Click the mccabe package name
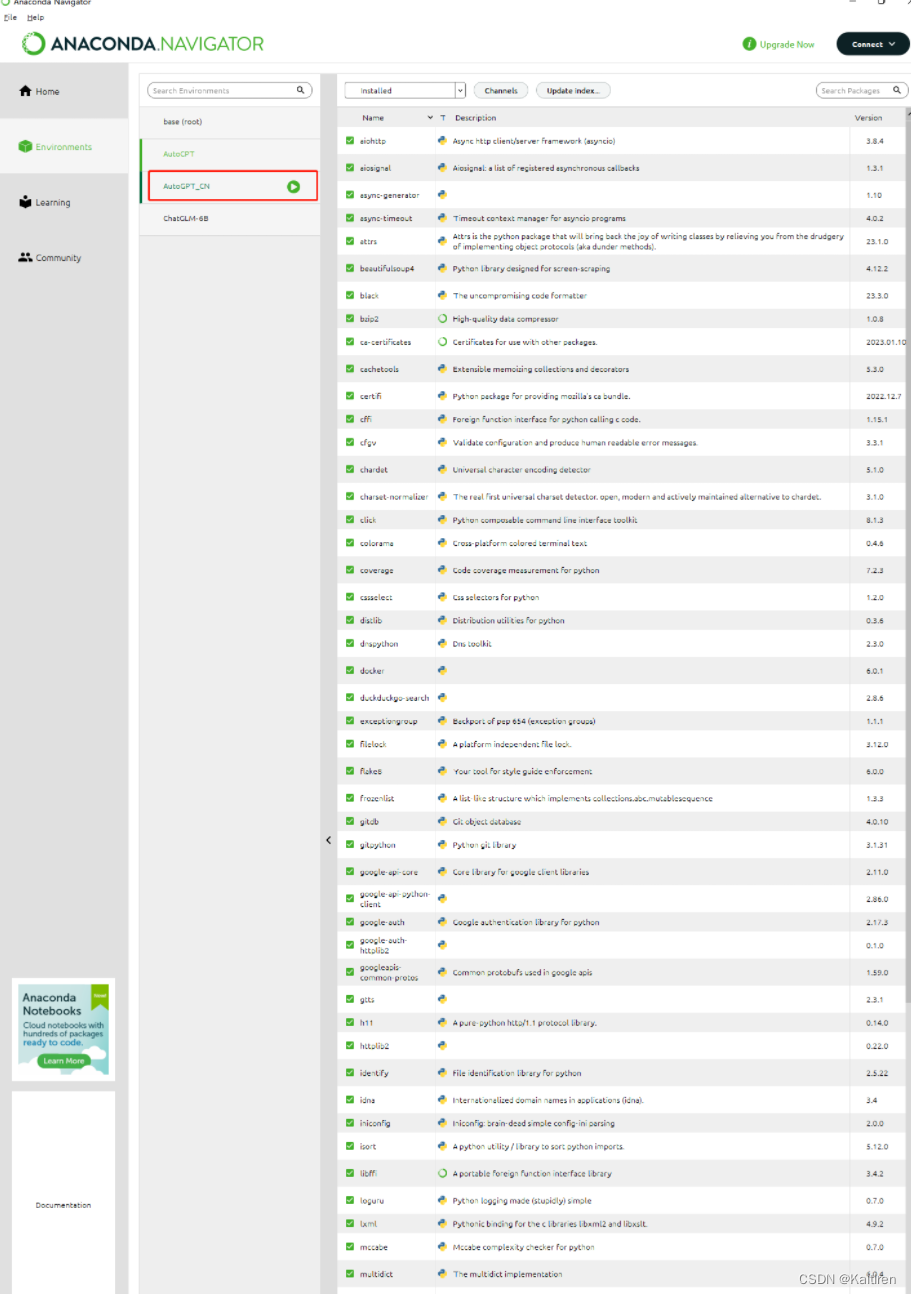Viewport: 911px width, 1294px height. point(372,1247)
